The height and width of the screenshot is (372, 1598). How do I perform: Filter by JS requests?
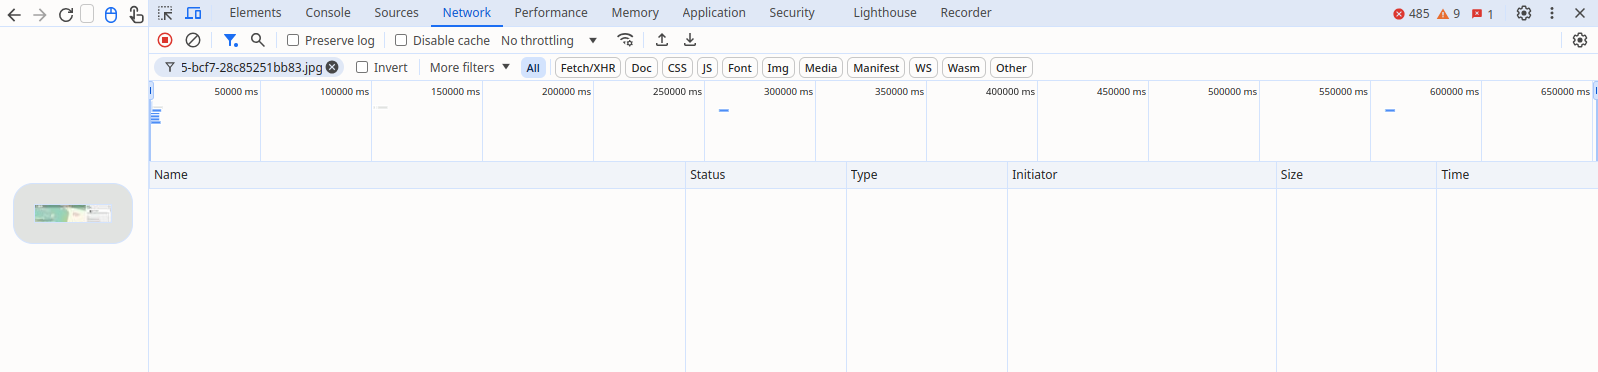707,68
